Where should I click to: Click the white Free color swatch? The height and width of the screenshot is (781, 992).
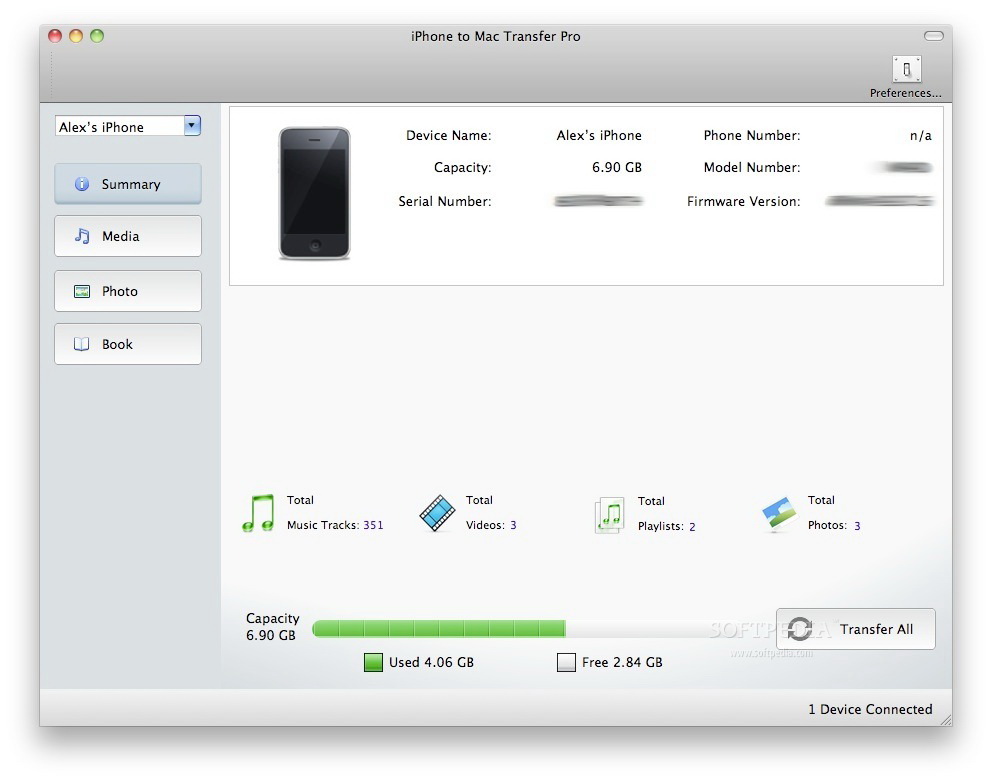[566, 663]
